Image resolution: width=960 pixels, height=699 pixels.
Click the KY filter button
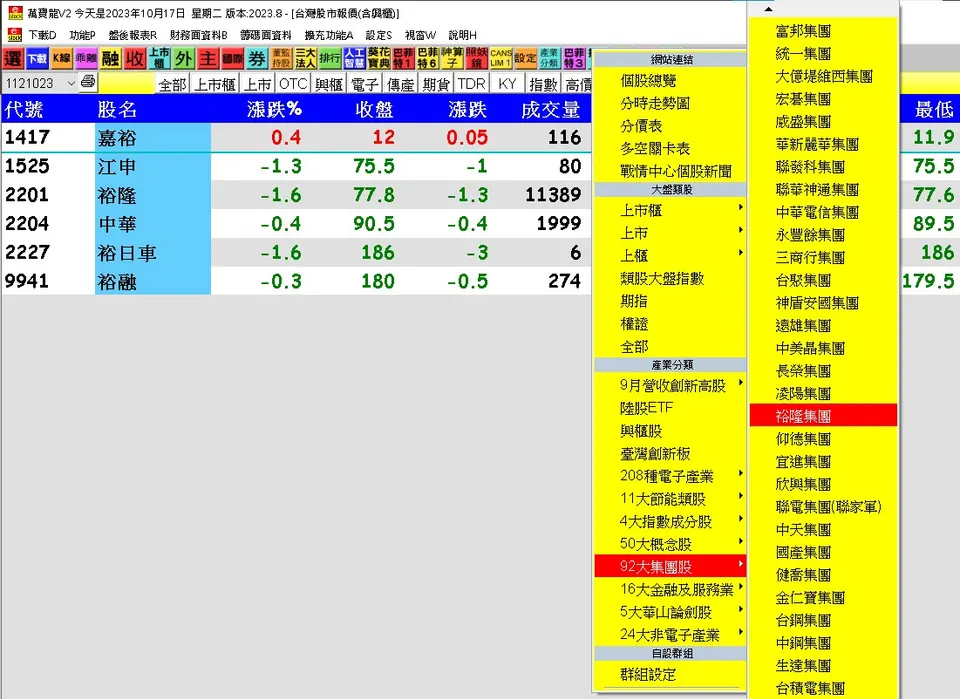click(x=507, y=84)
